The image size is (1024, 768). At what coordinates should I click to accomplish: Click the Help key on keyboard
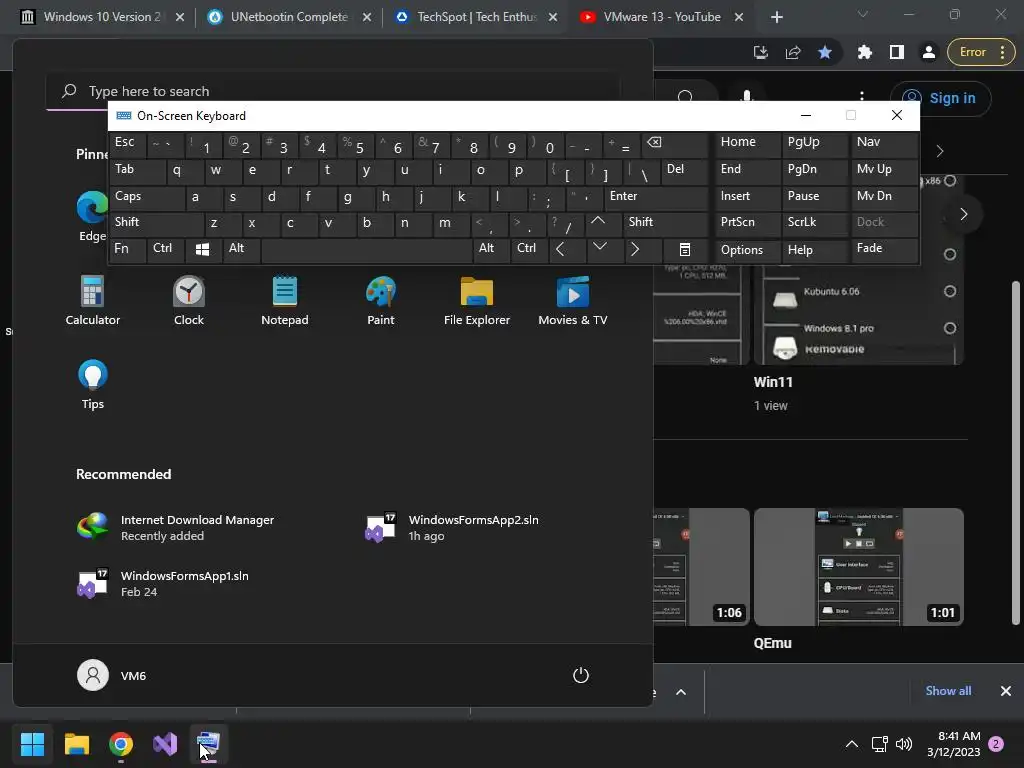click(x=814, y=250)
